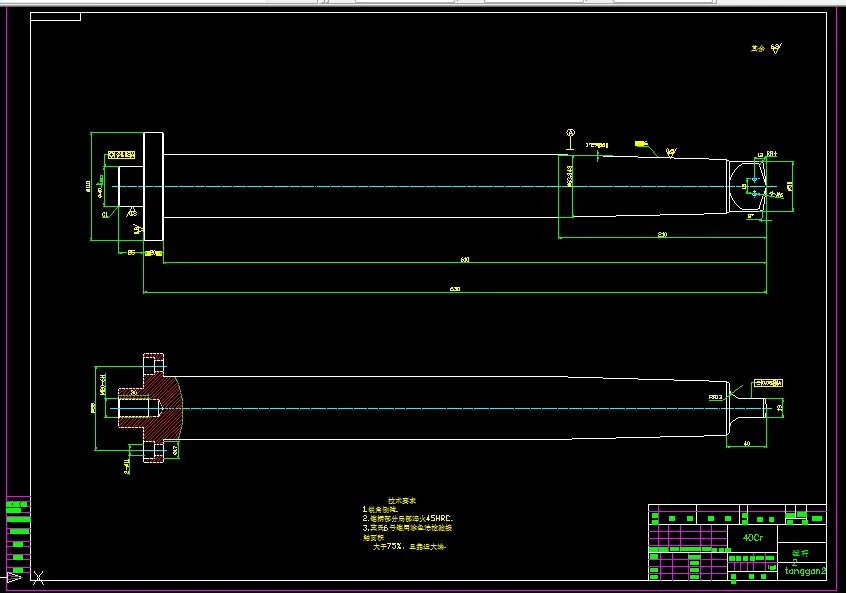The image size is (846, 593).
Task: Select the surface roughness symbol in top-right corner
Action: coord(776,49)
